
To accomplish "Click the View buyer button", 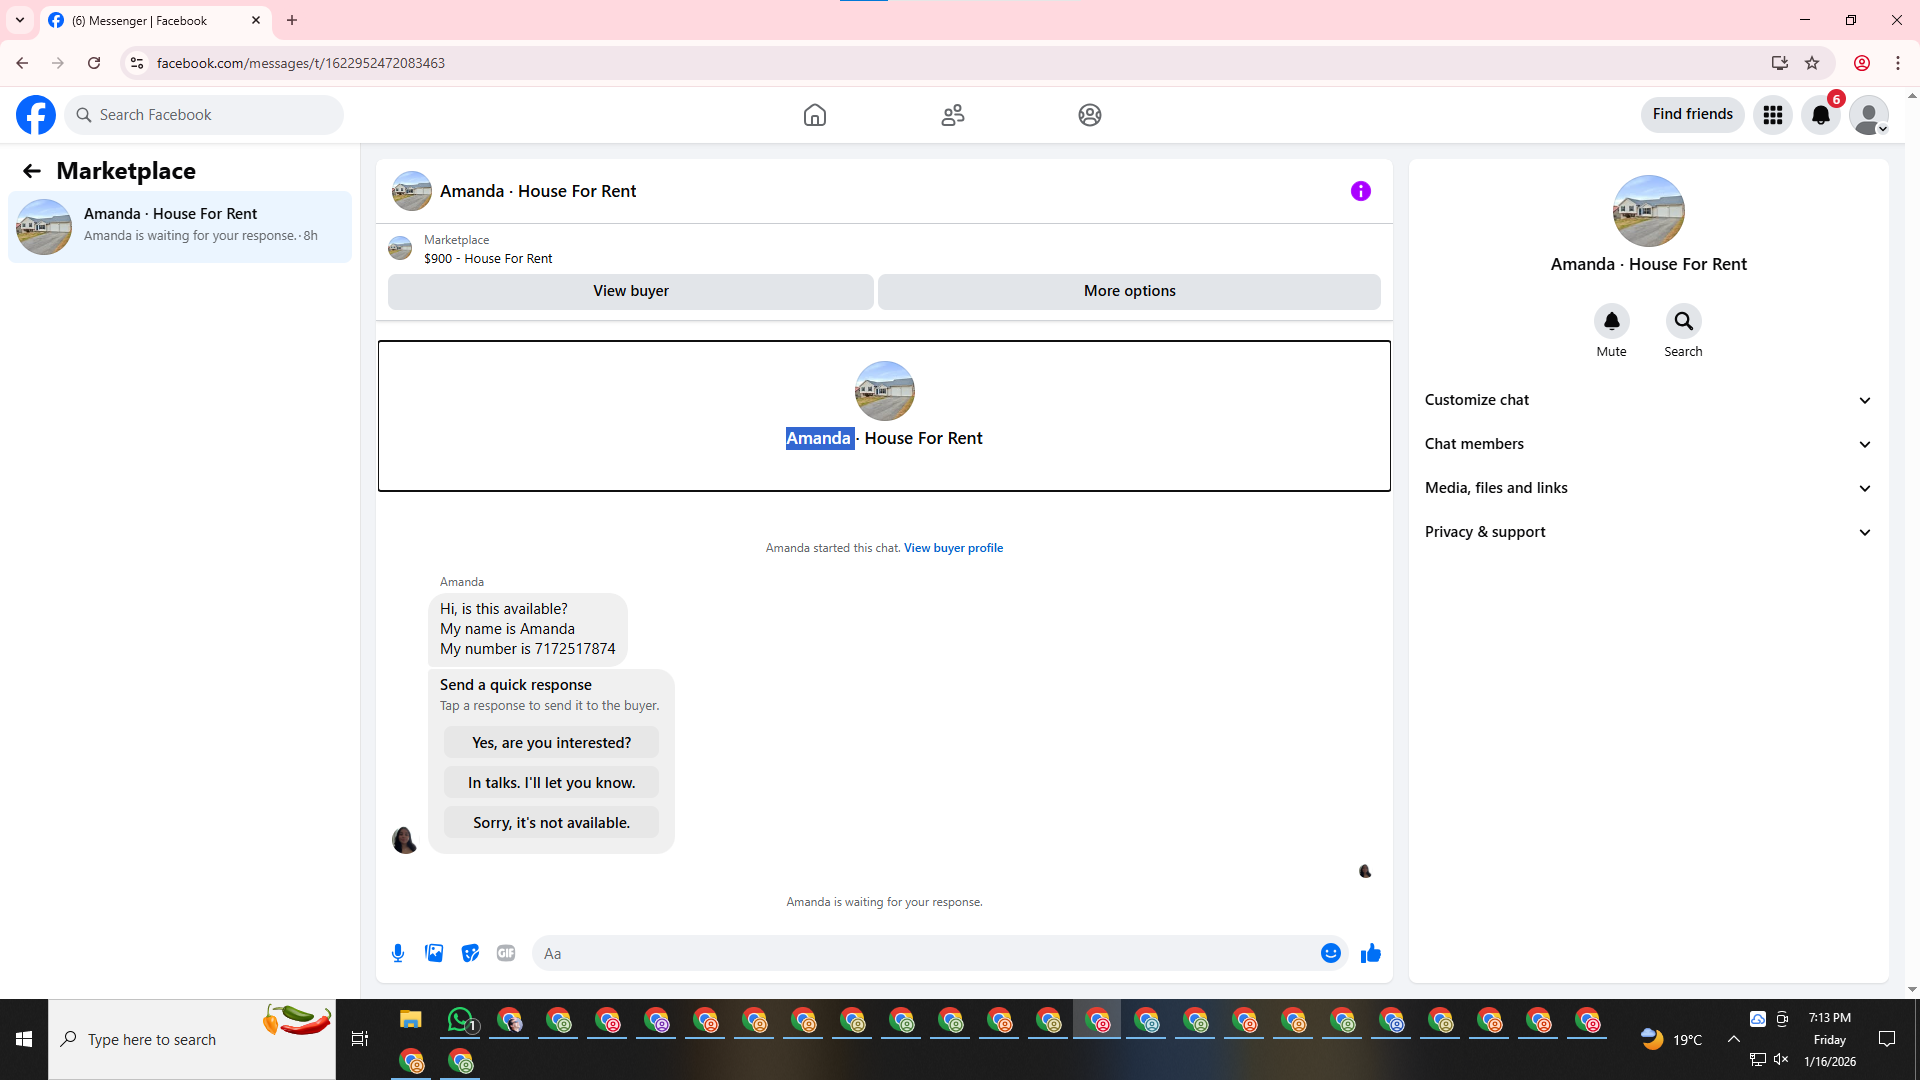I will click(630, 291).
